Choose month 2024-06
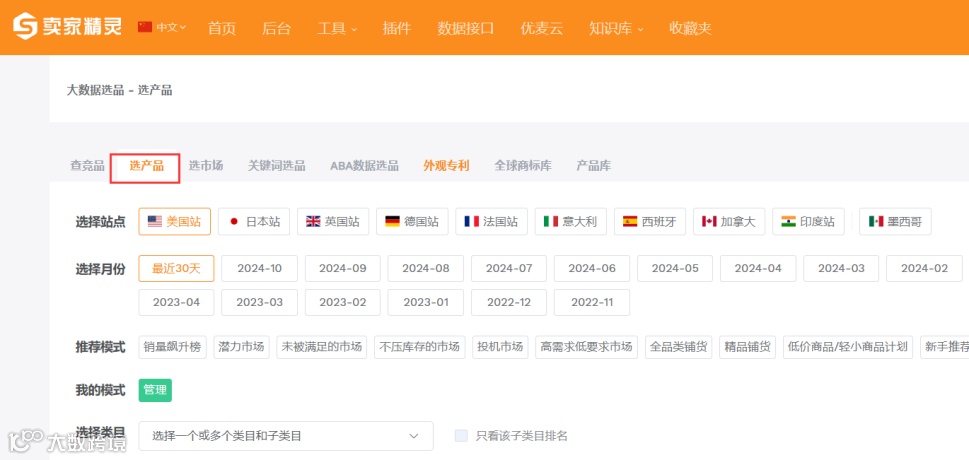This screenshot has width=969, height=460. point(591,268)
